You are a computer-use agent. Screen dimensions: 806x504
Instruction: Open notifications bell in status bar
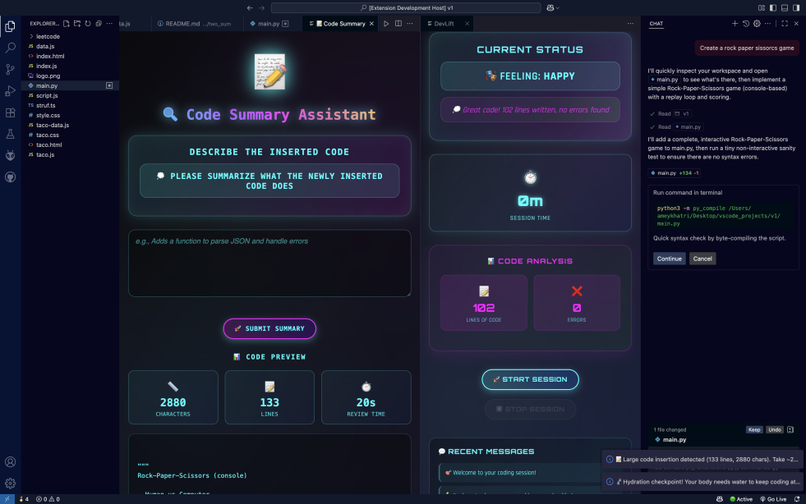pyautogui.click(x=797, y=499)
